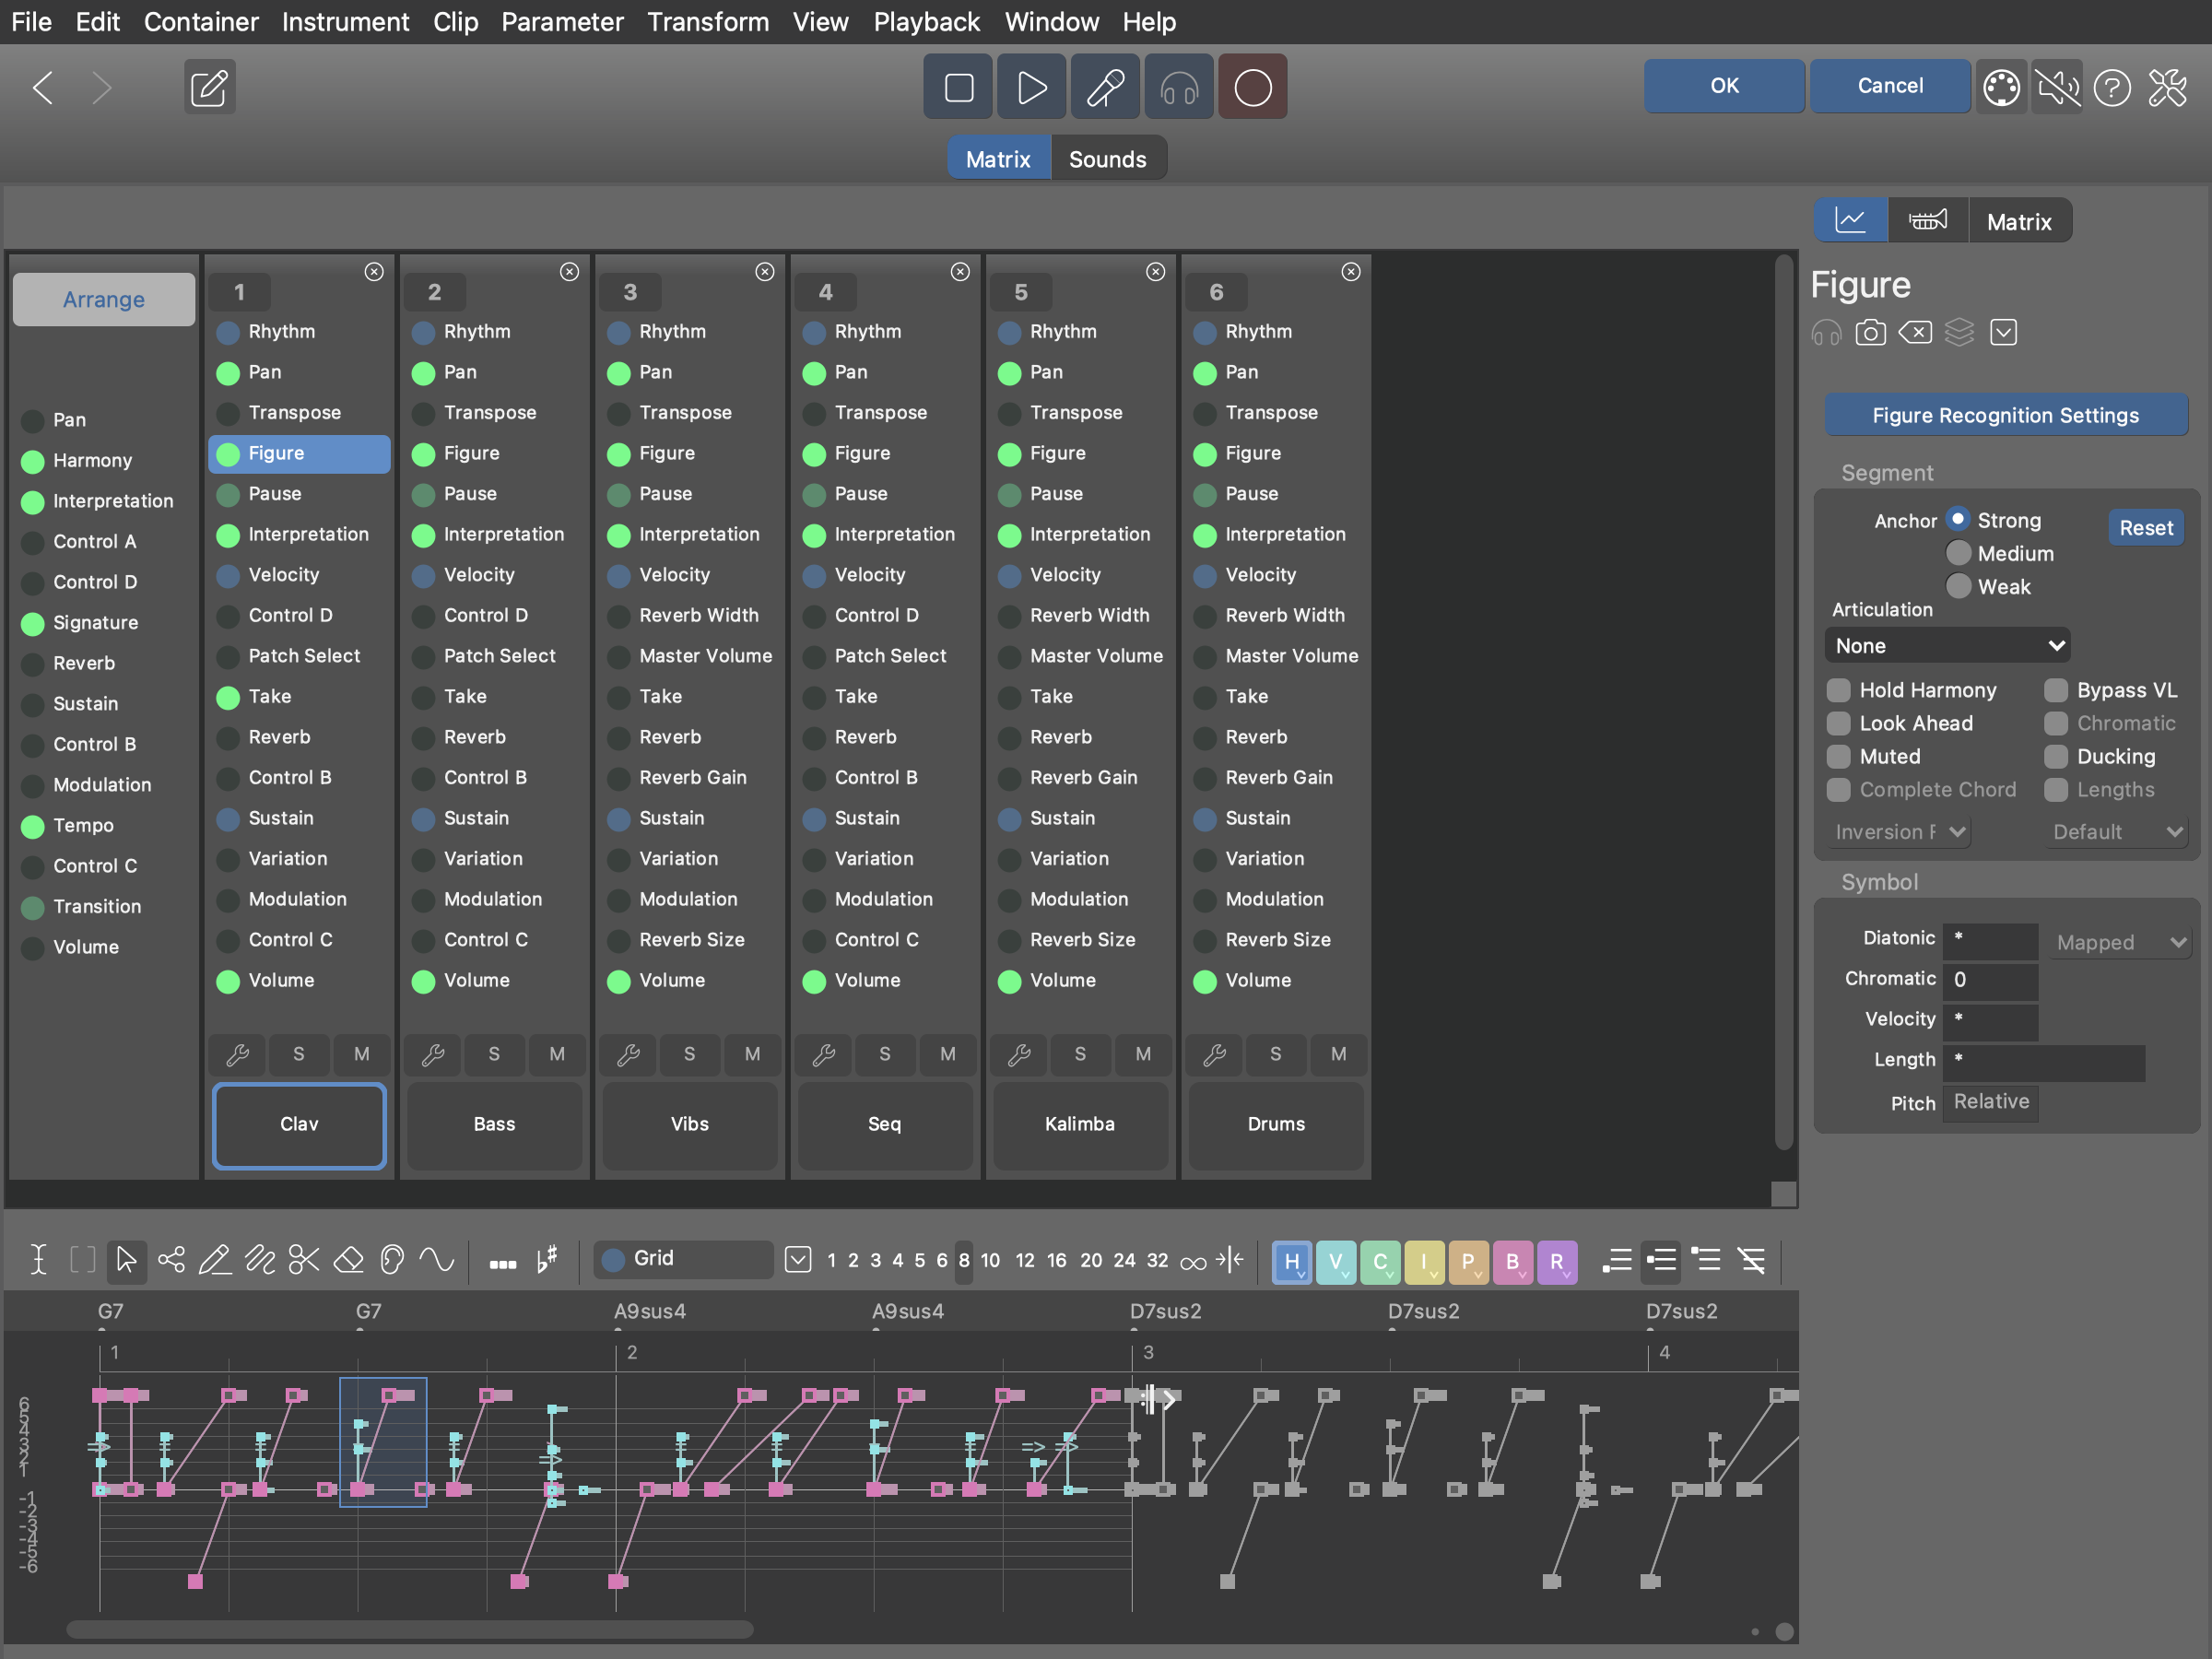Select the eraser tool
Viewport: 2212px width, 1659px height.
pyautogui.click(x=348, y=1259)
